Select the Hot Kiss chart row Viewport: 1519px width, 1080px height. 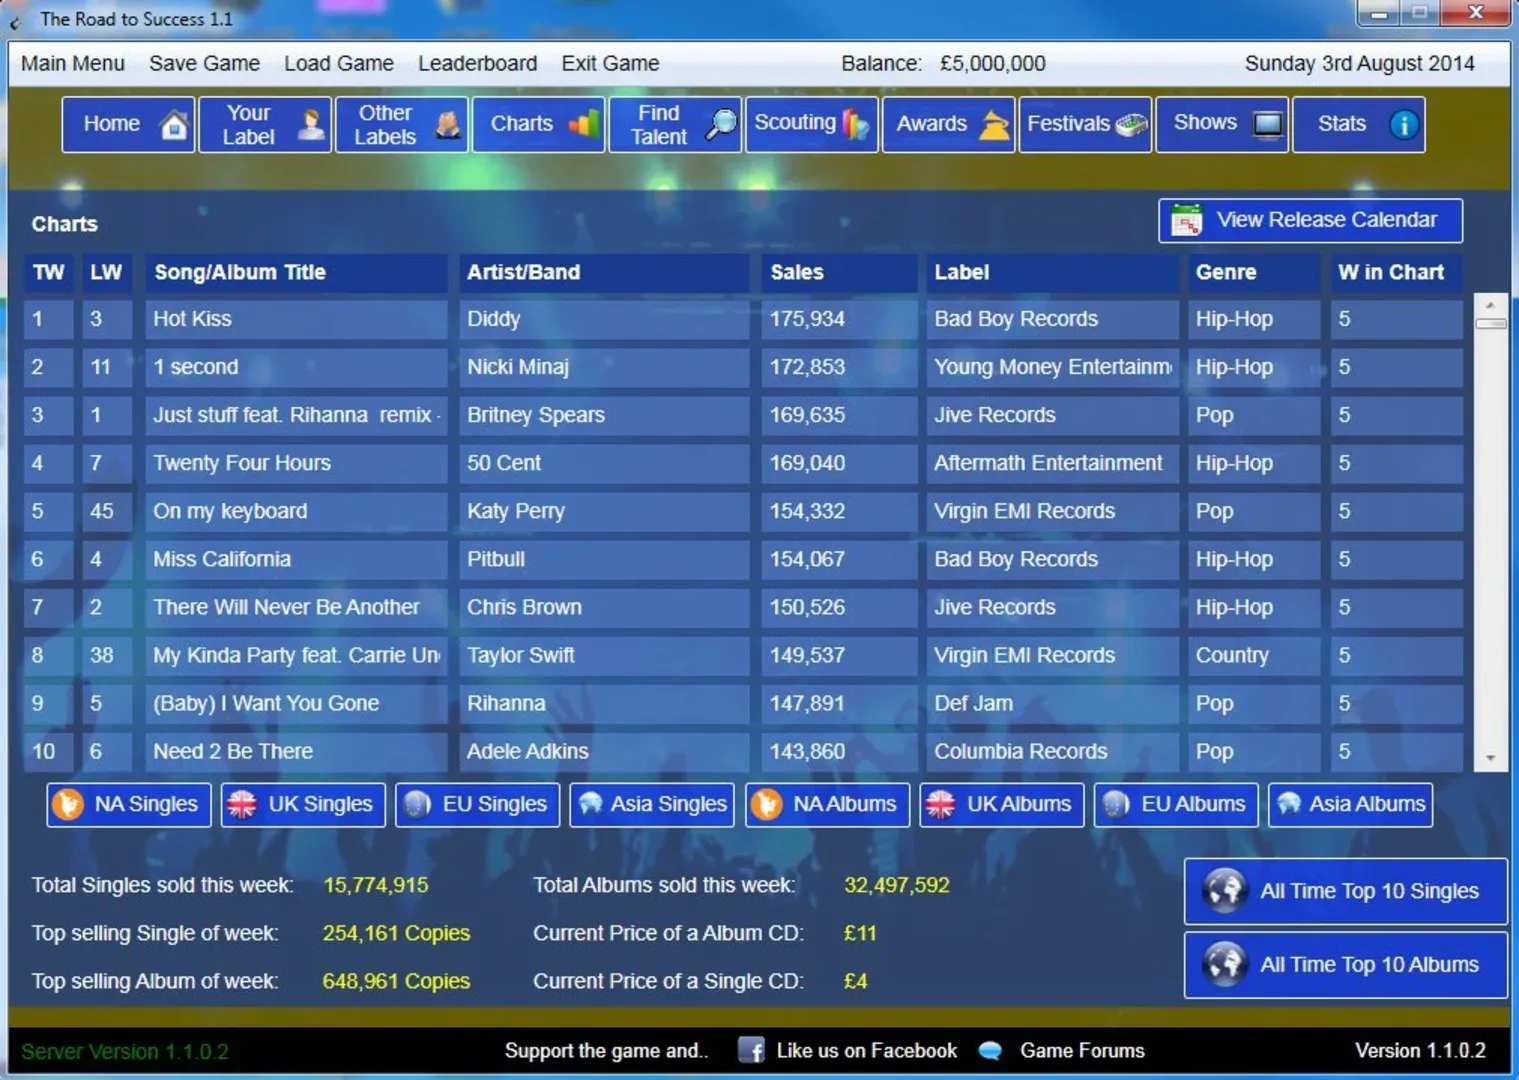click(295, 319)
